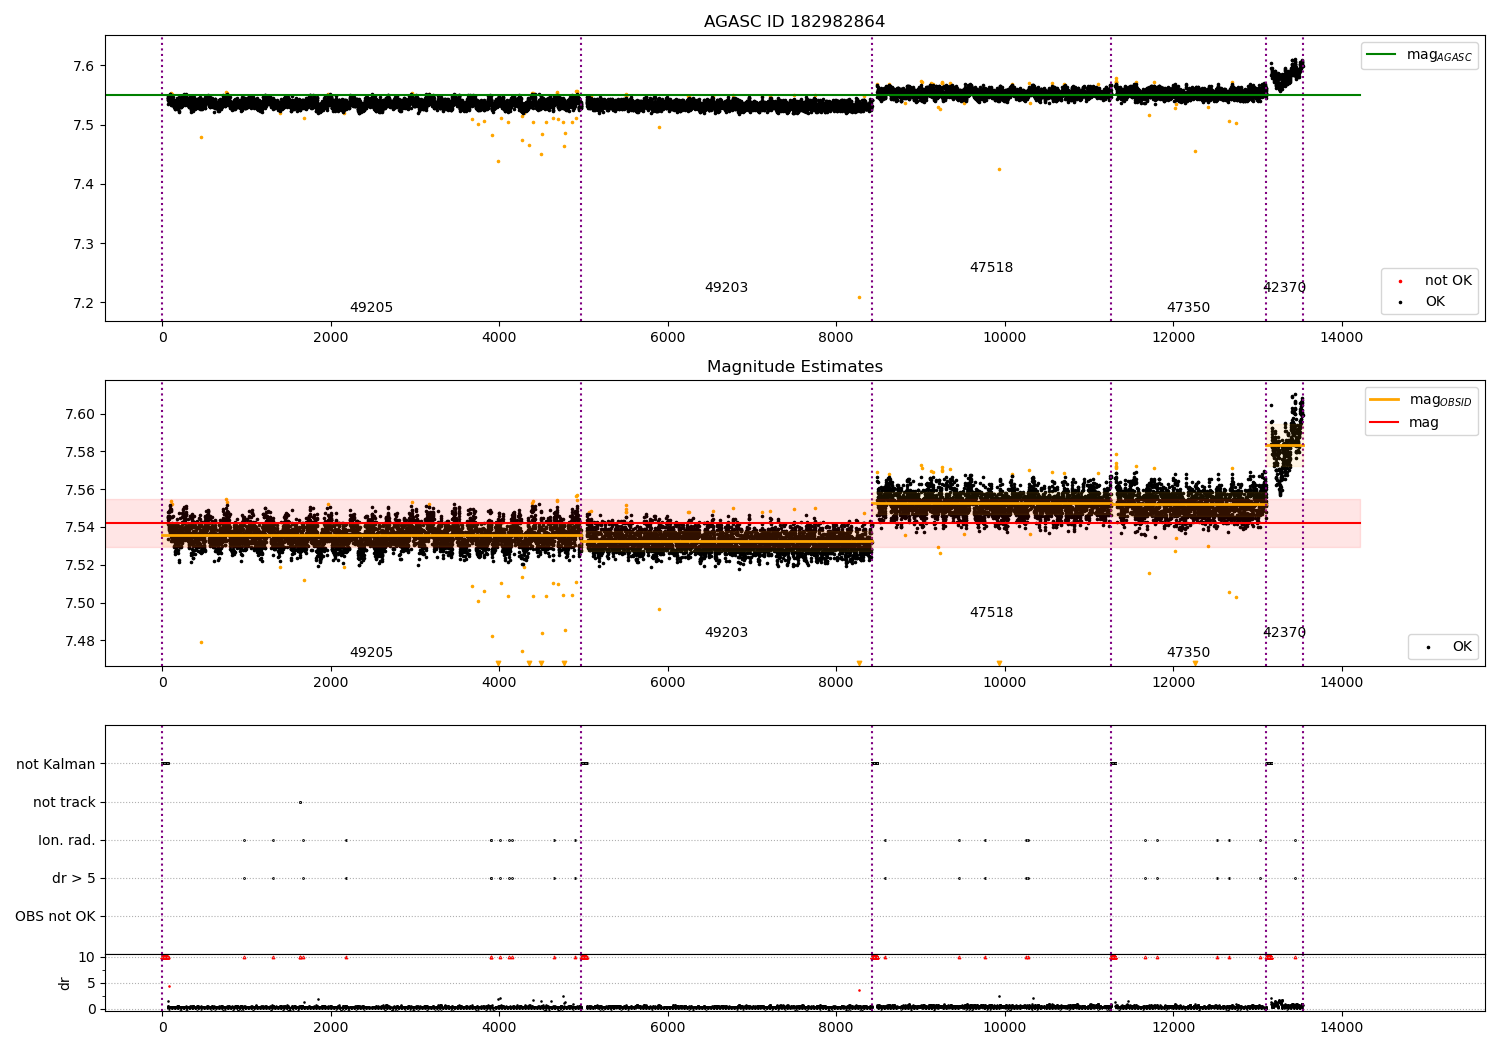Click the dr axis tick labeled 10
The image size is (1500, 1050).
coord(87,957)
